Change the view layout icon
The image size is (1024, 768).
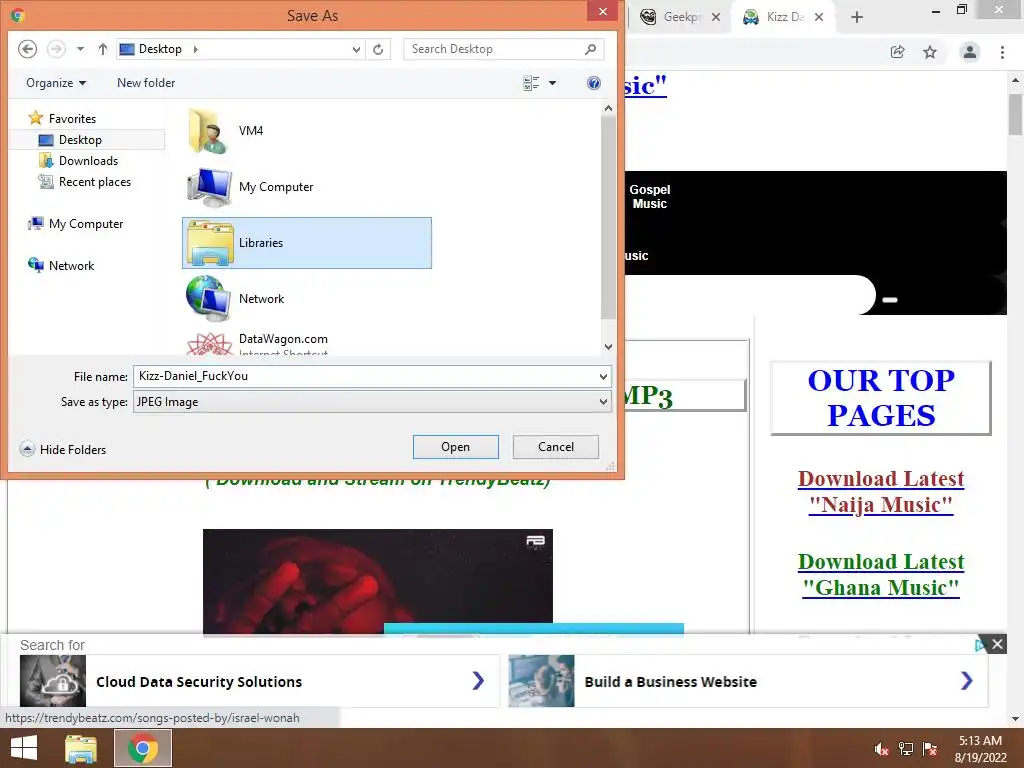(x=532, y=83)
